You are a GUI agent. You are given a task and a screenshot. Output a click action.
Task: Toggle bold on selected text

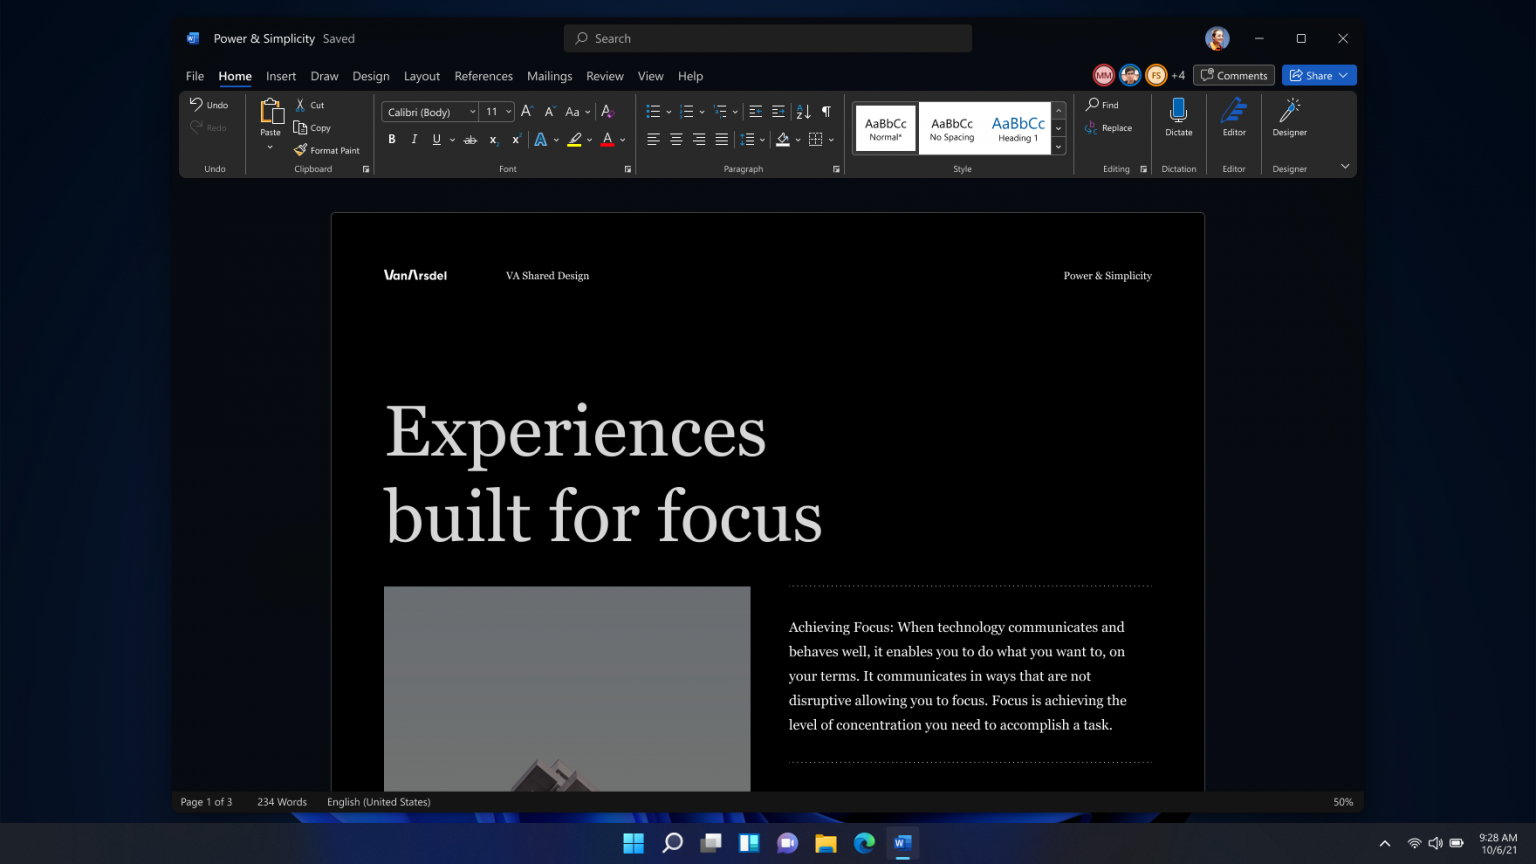click(391, 139)
